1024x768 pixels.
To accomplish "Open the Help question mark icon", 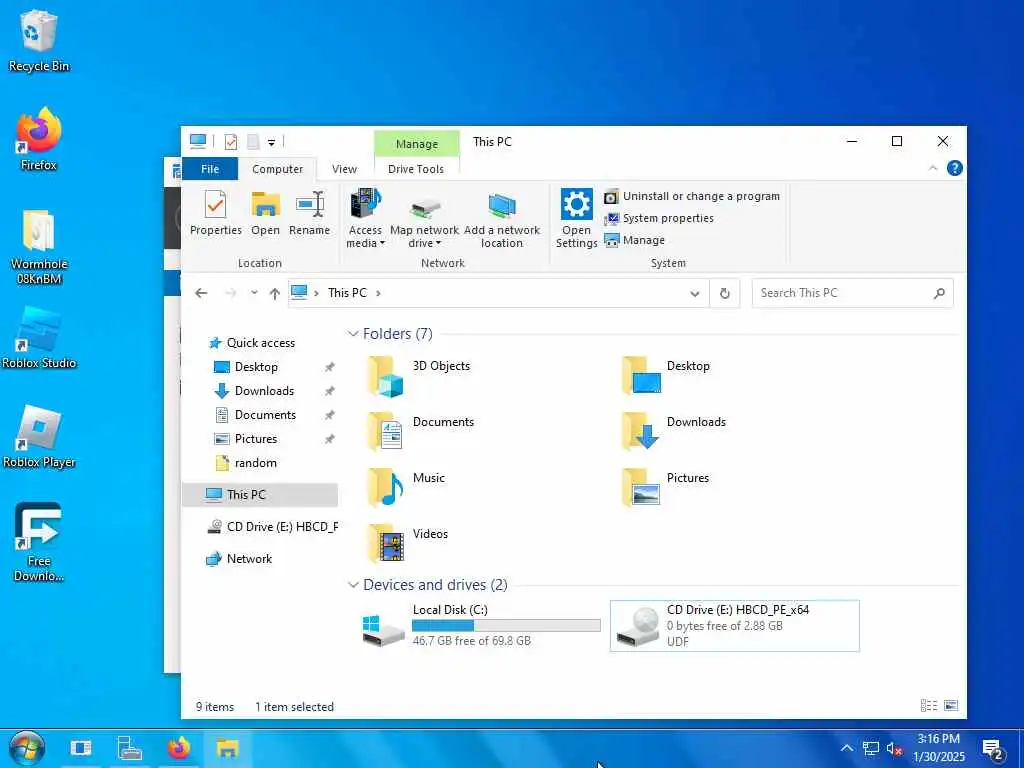I will tap(954, 168).
